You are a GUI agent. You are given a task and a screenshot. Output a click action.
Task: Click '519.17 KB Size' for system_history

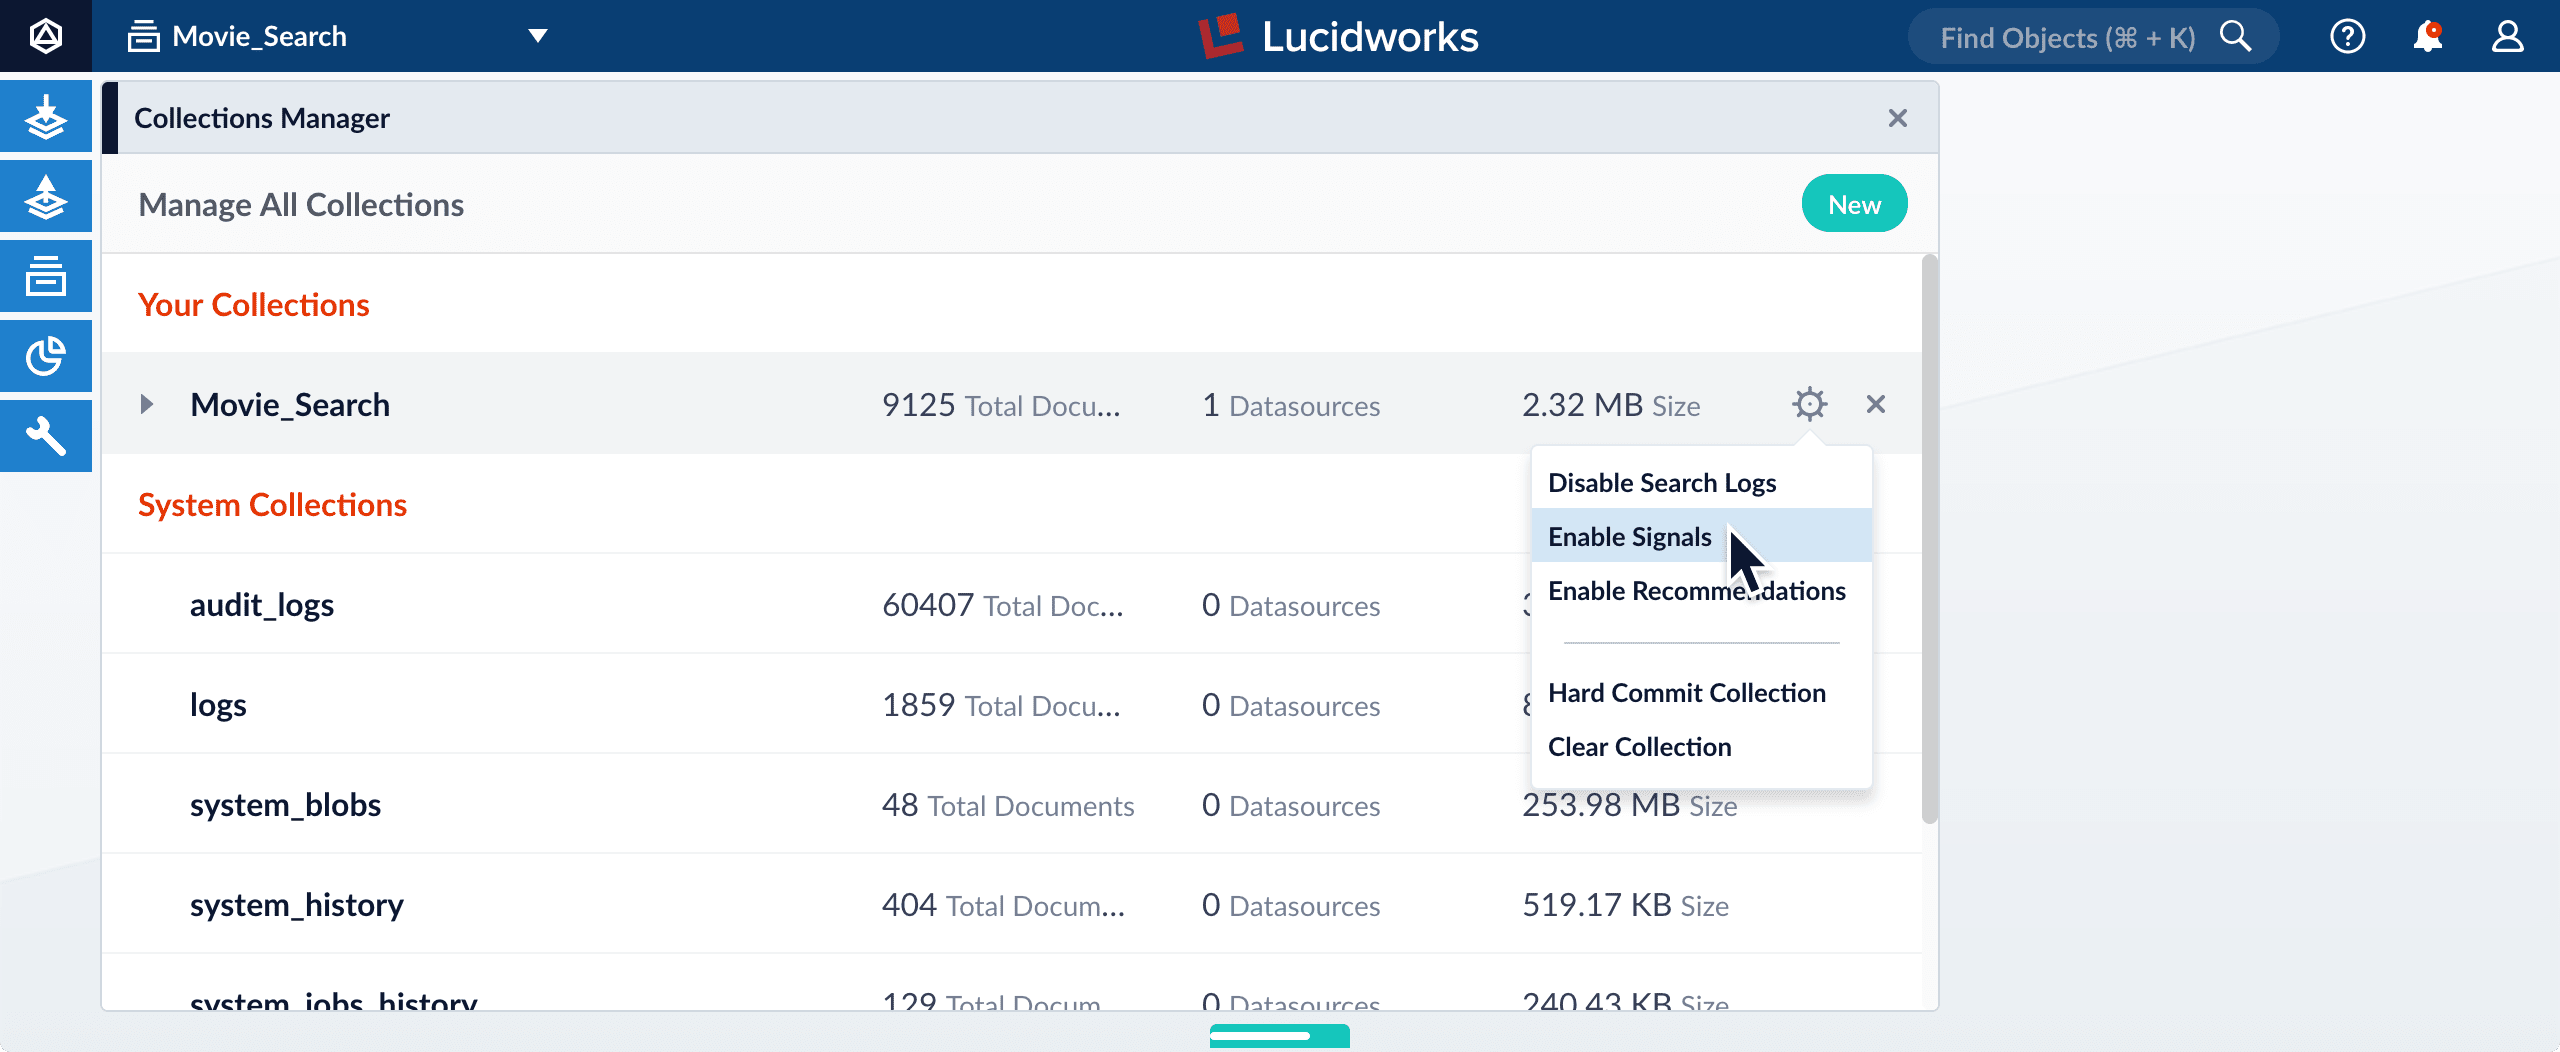click(x=1625, y=905)
